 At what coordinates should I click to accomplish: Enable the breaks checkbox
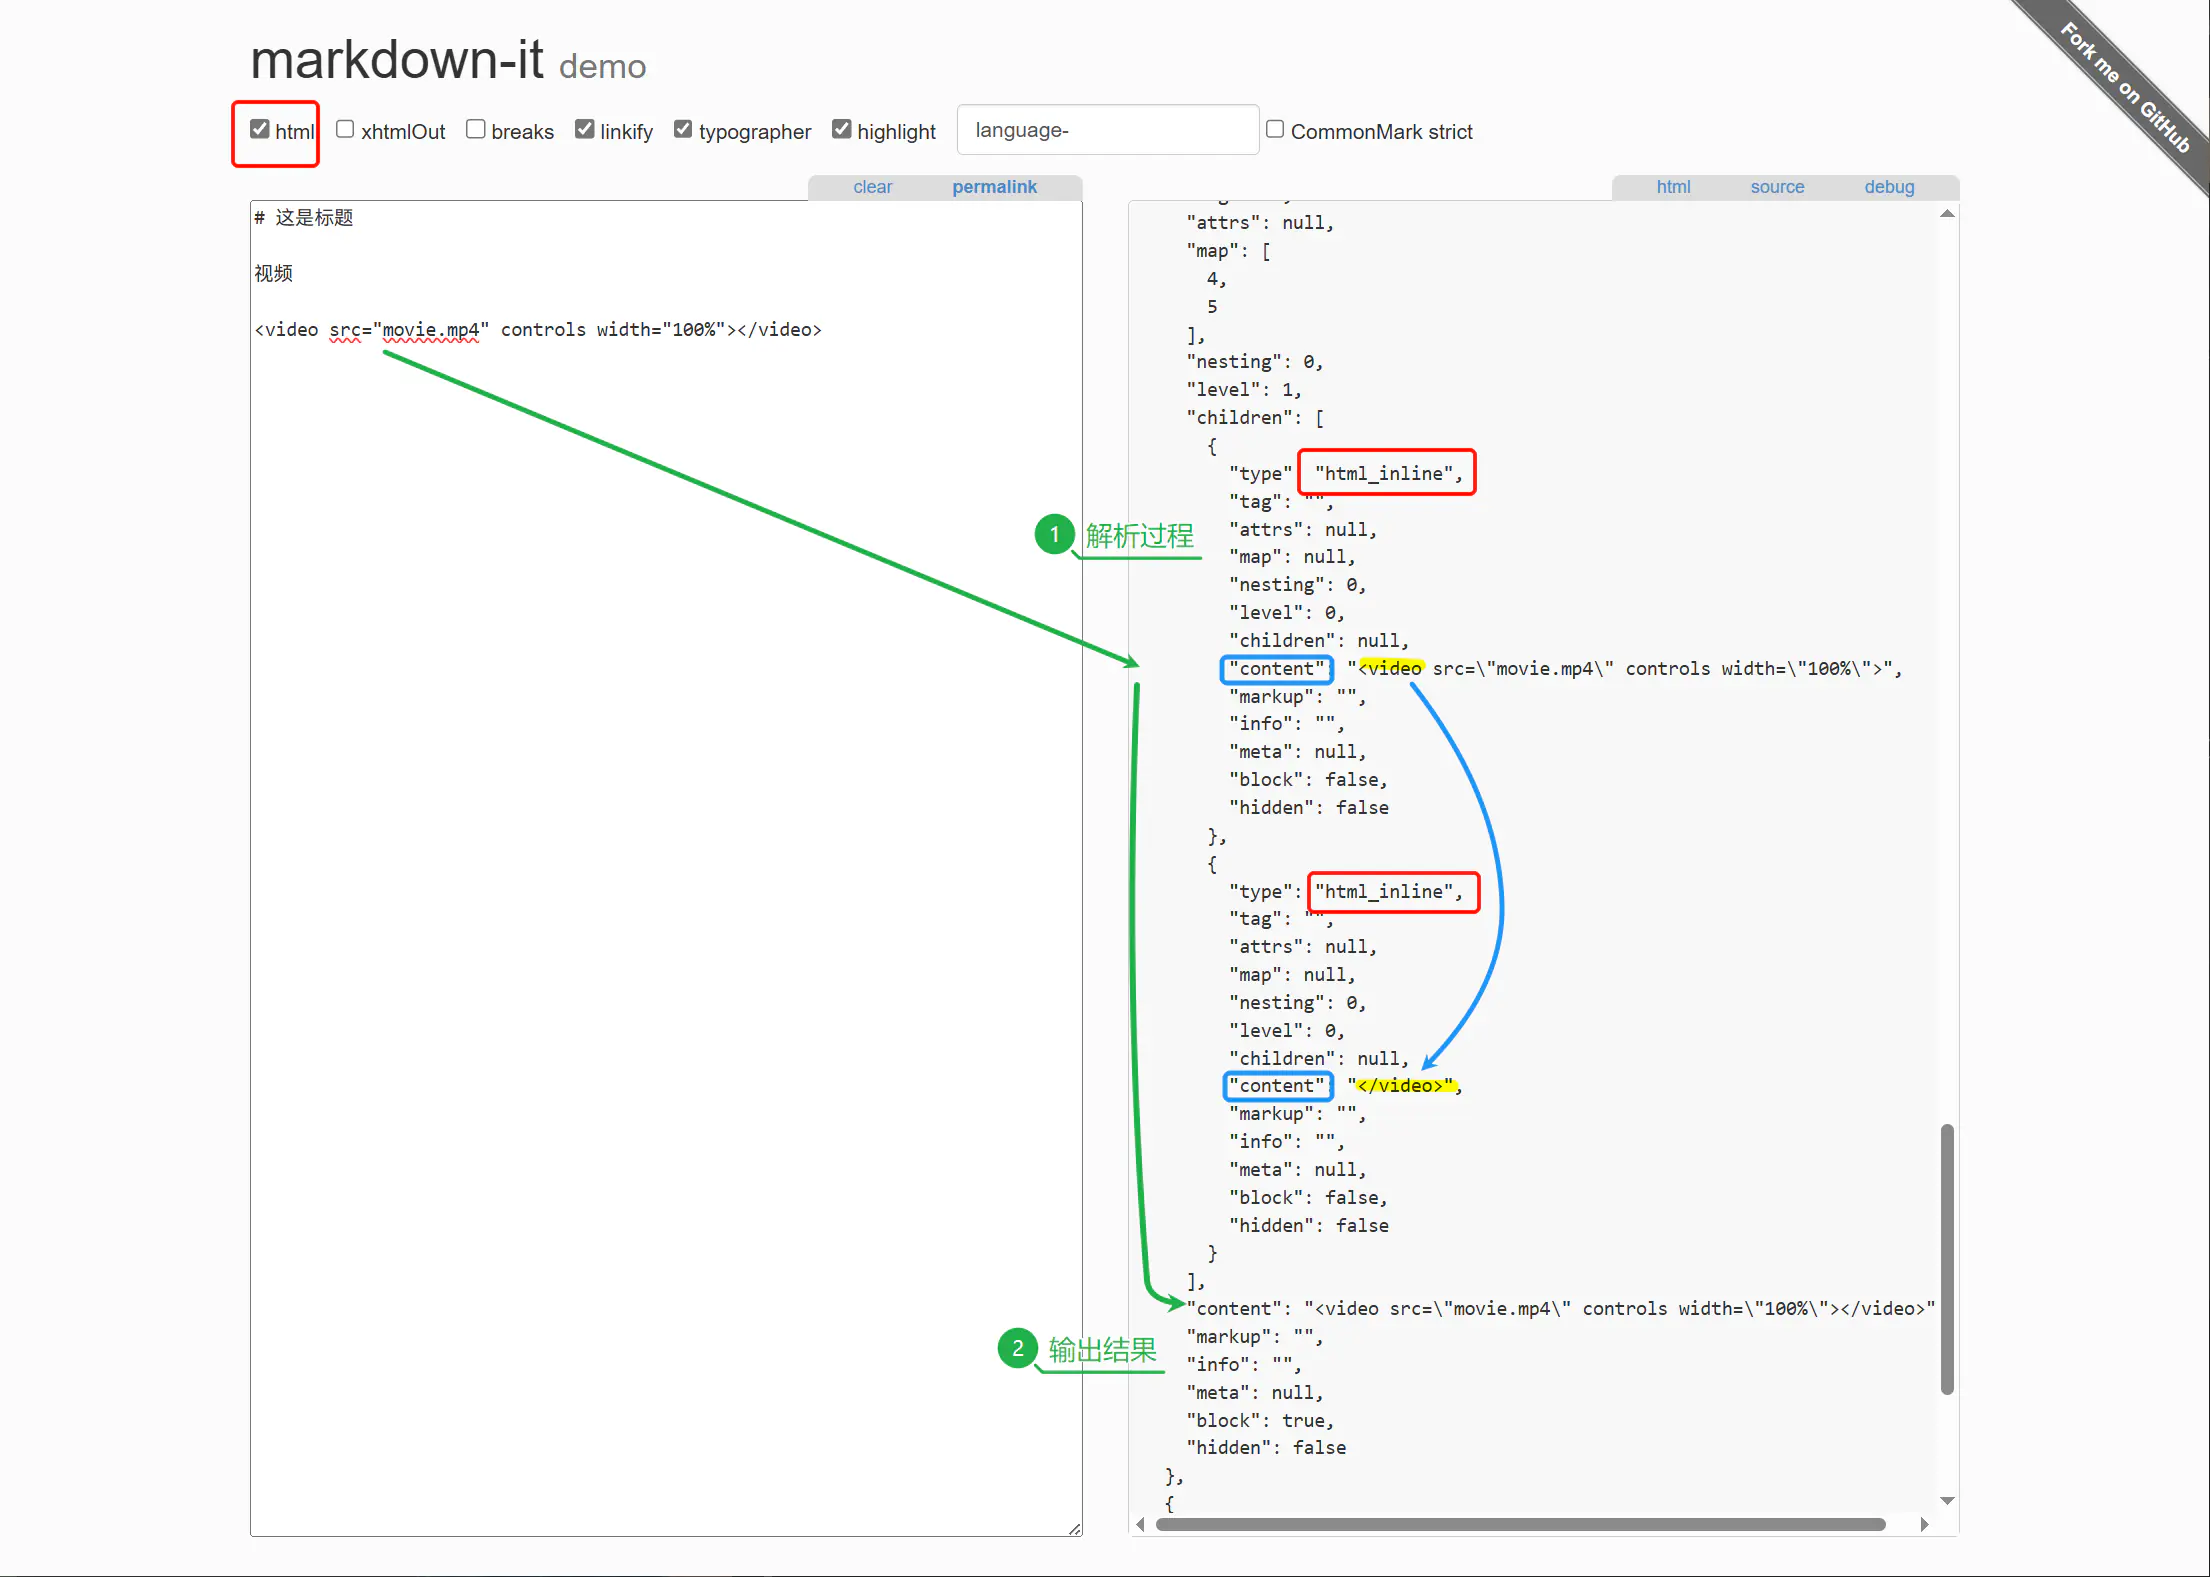(x=476, y=129)
